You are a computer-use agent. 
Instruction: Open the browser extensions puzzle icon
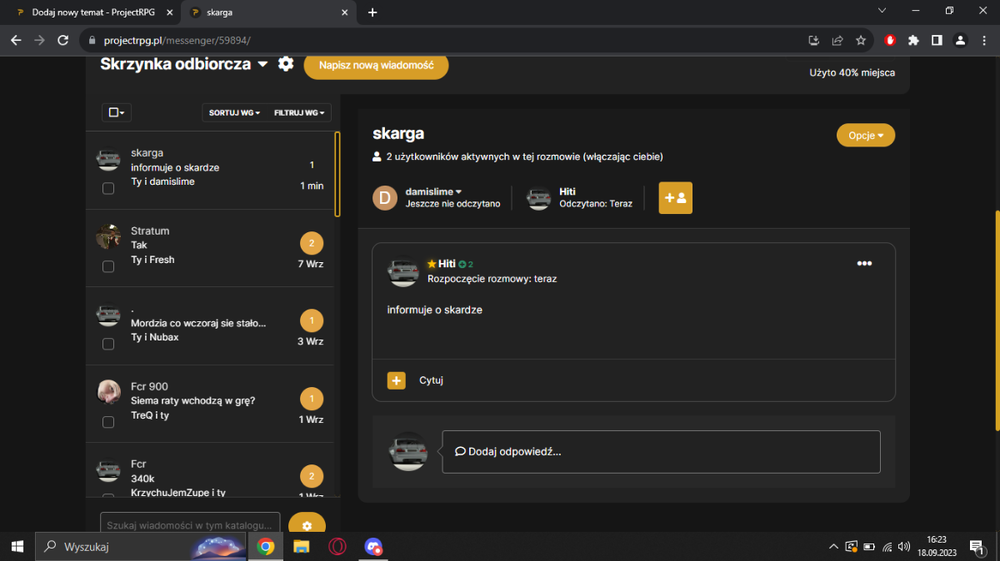click(x=913, y=40)
